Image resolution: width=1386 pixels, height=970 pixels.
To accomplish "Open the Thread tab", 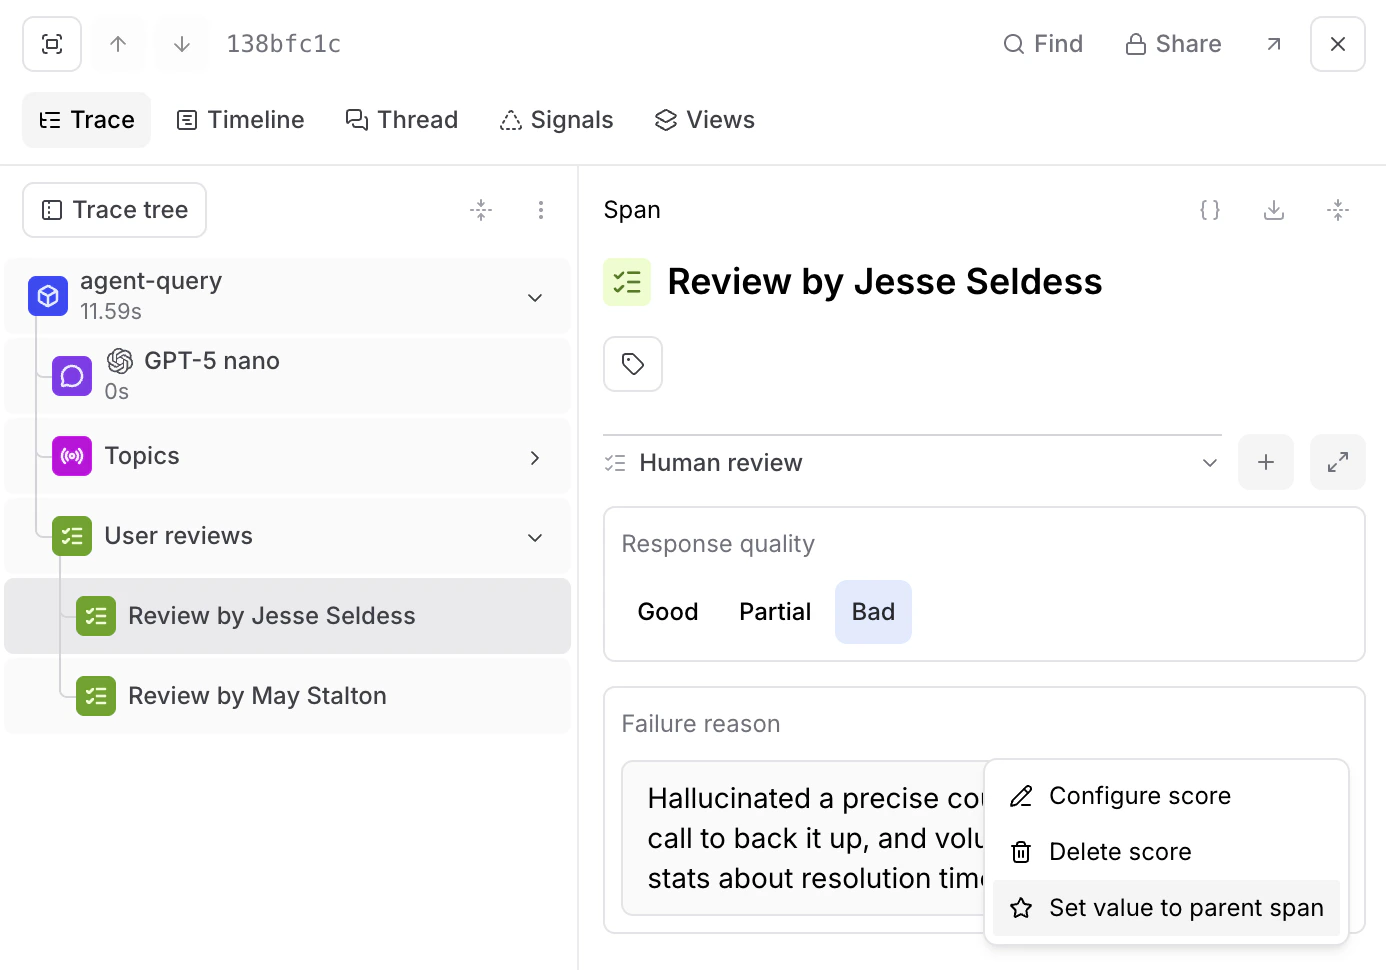I will click(x=401, y=120).
